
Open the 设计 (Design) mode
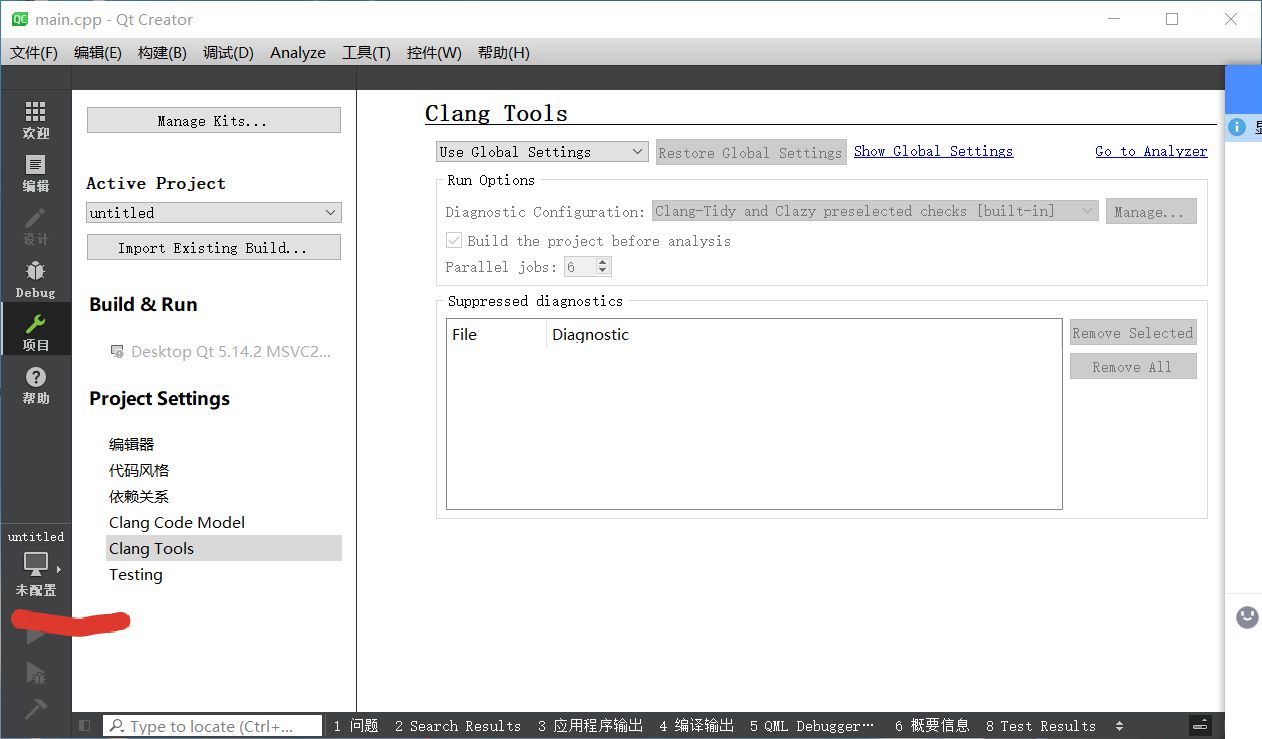click(x=36, y=226)
